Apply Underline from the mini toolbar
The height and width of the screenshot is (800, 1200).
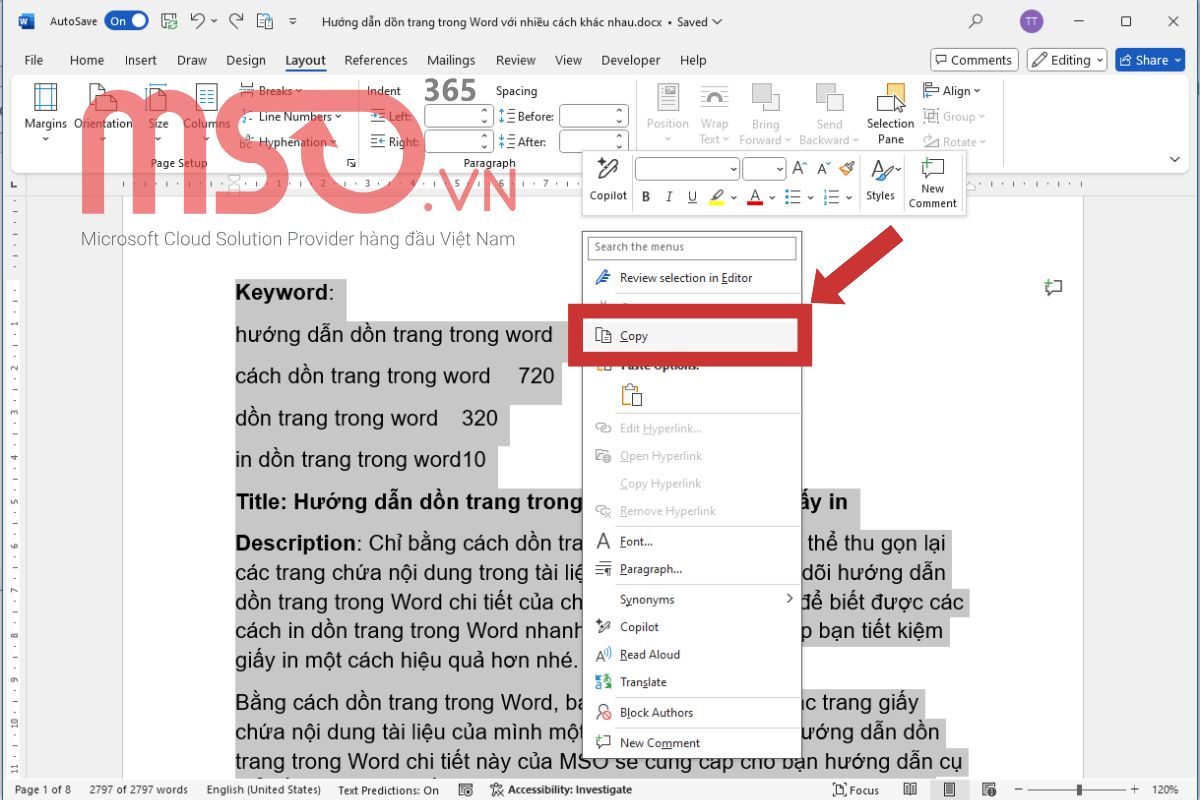pyautogui.click(x=691, y=197)
